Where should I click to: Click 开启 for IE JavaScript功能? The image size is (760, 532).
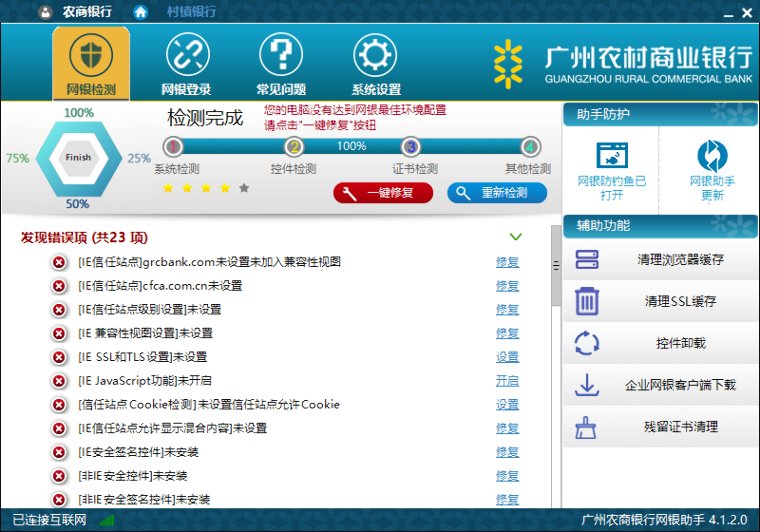[x=507, y=381]
